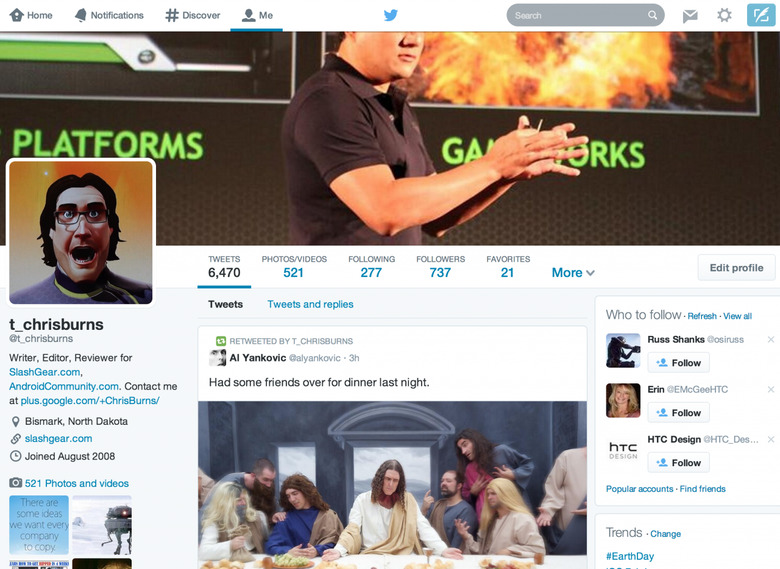Dismiss HTC Design suggestion
The width and height of the screenshot is (780, 569).
click(771, 439)
